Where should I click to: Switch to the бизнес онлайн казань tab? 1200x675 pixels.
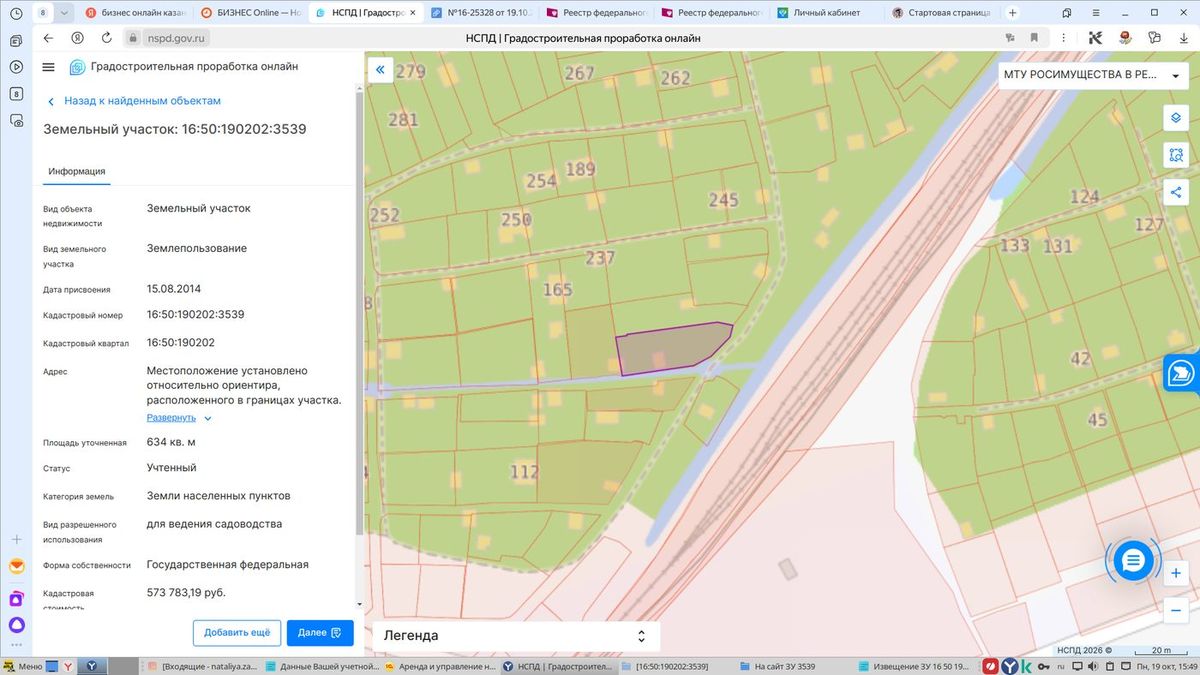pyautogui.click(x=136, y=13)
